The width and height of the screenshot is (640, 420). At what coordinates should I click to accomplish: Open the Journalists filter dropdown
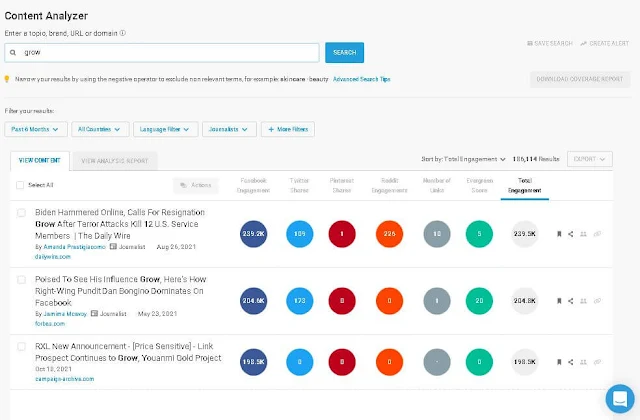229,129
